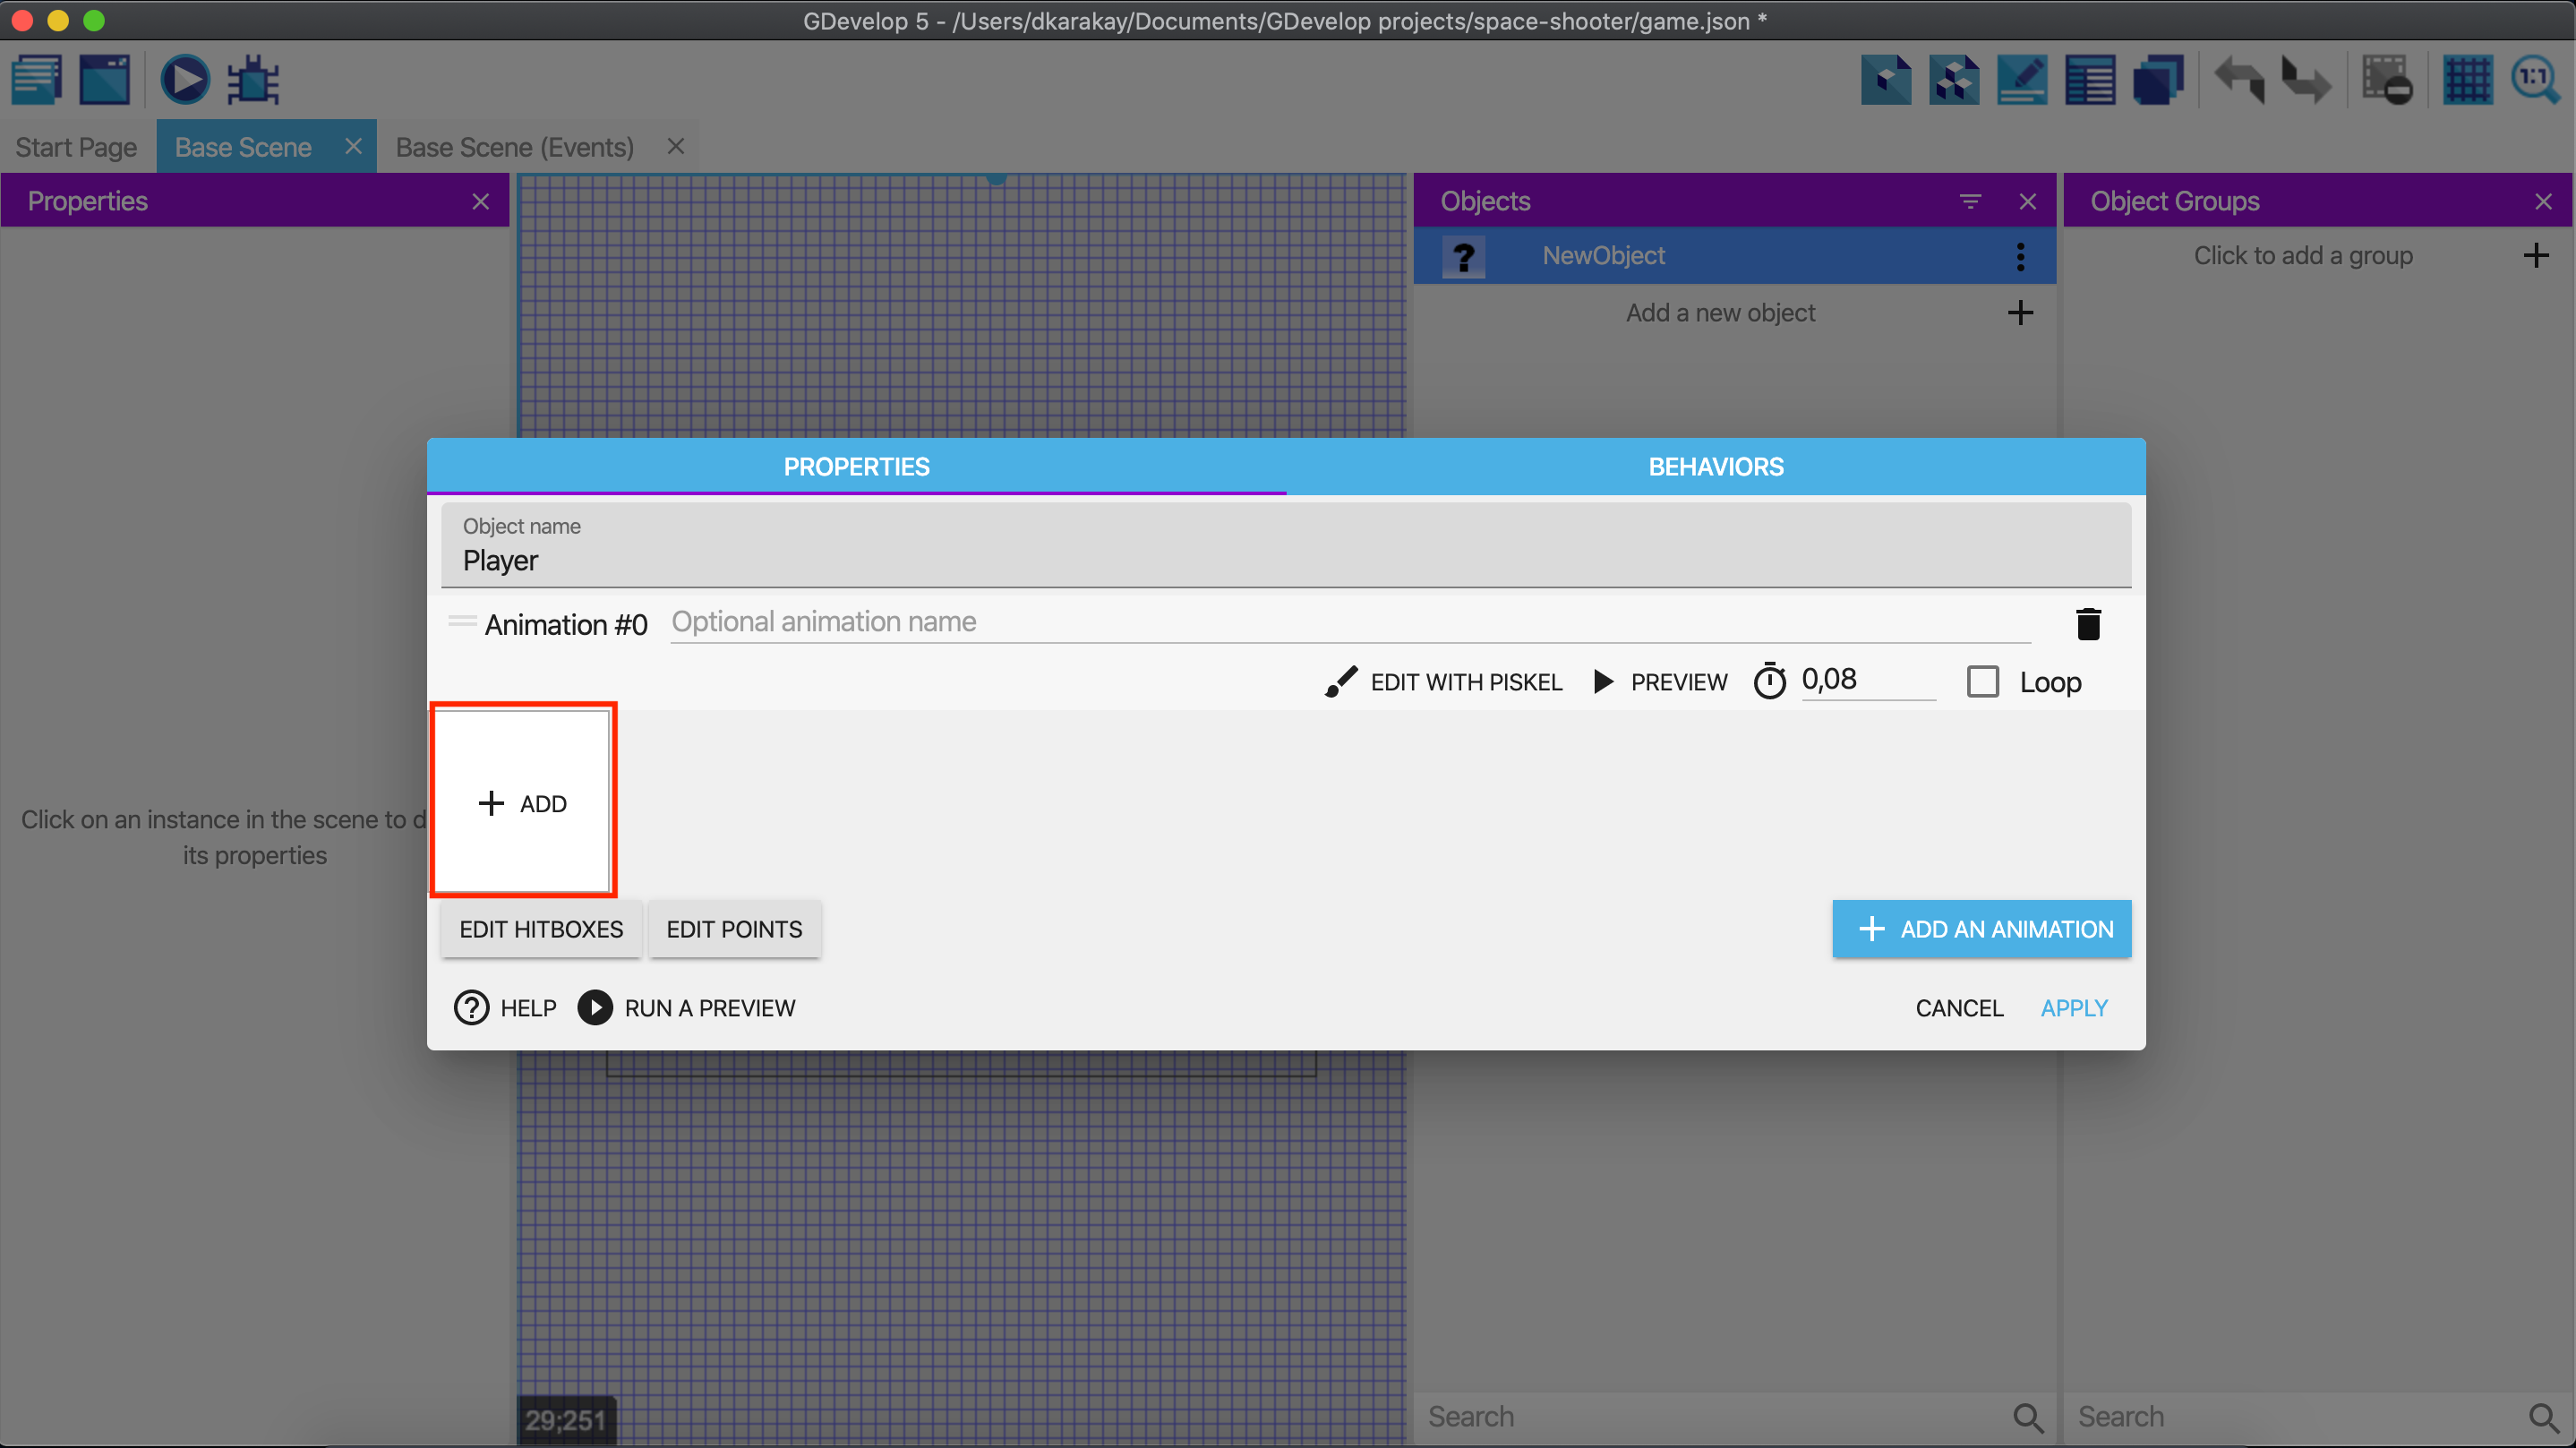Click plus to add object group

(2535, 256)
